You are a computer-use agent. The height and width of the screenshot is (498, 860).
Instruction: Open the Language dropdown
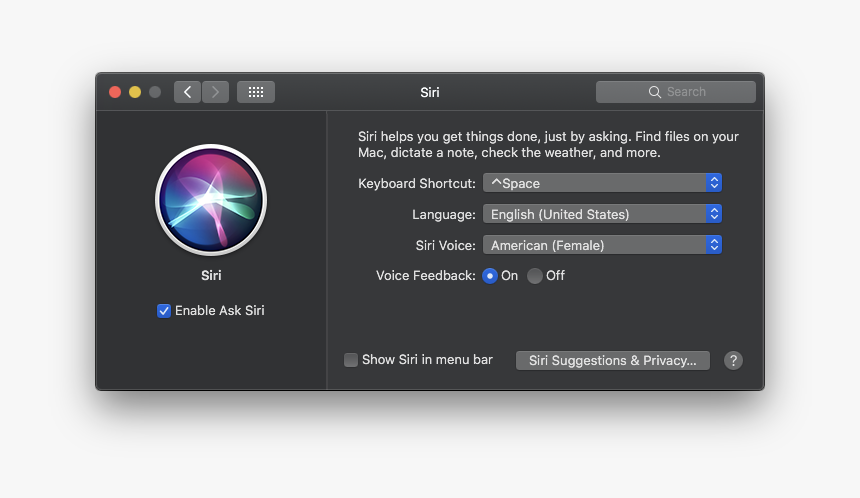(x=602, y=214)
